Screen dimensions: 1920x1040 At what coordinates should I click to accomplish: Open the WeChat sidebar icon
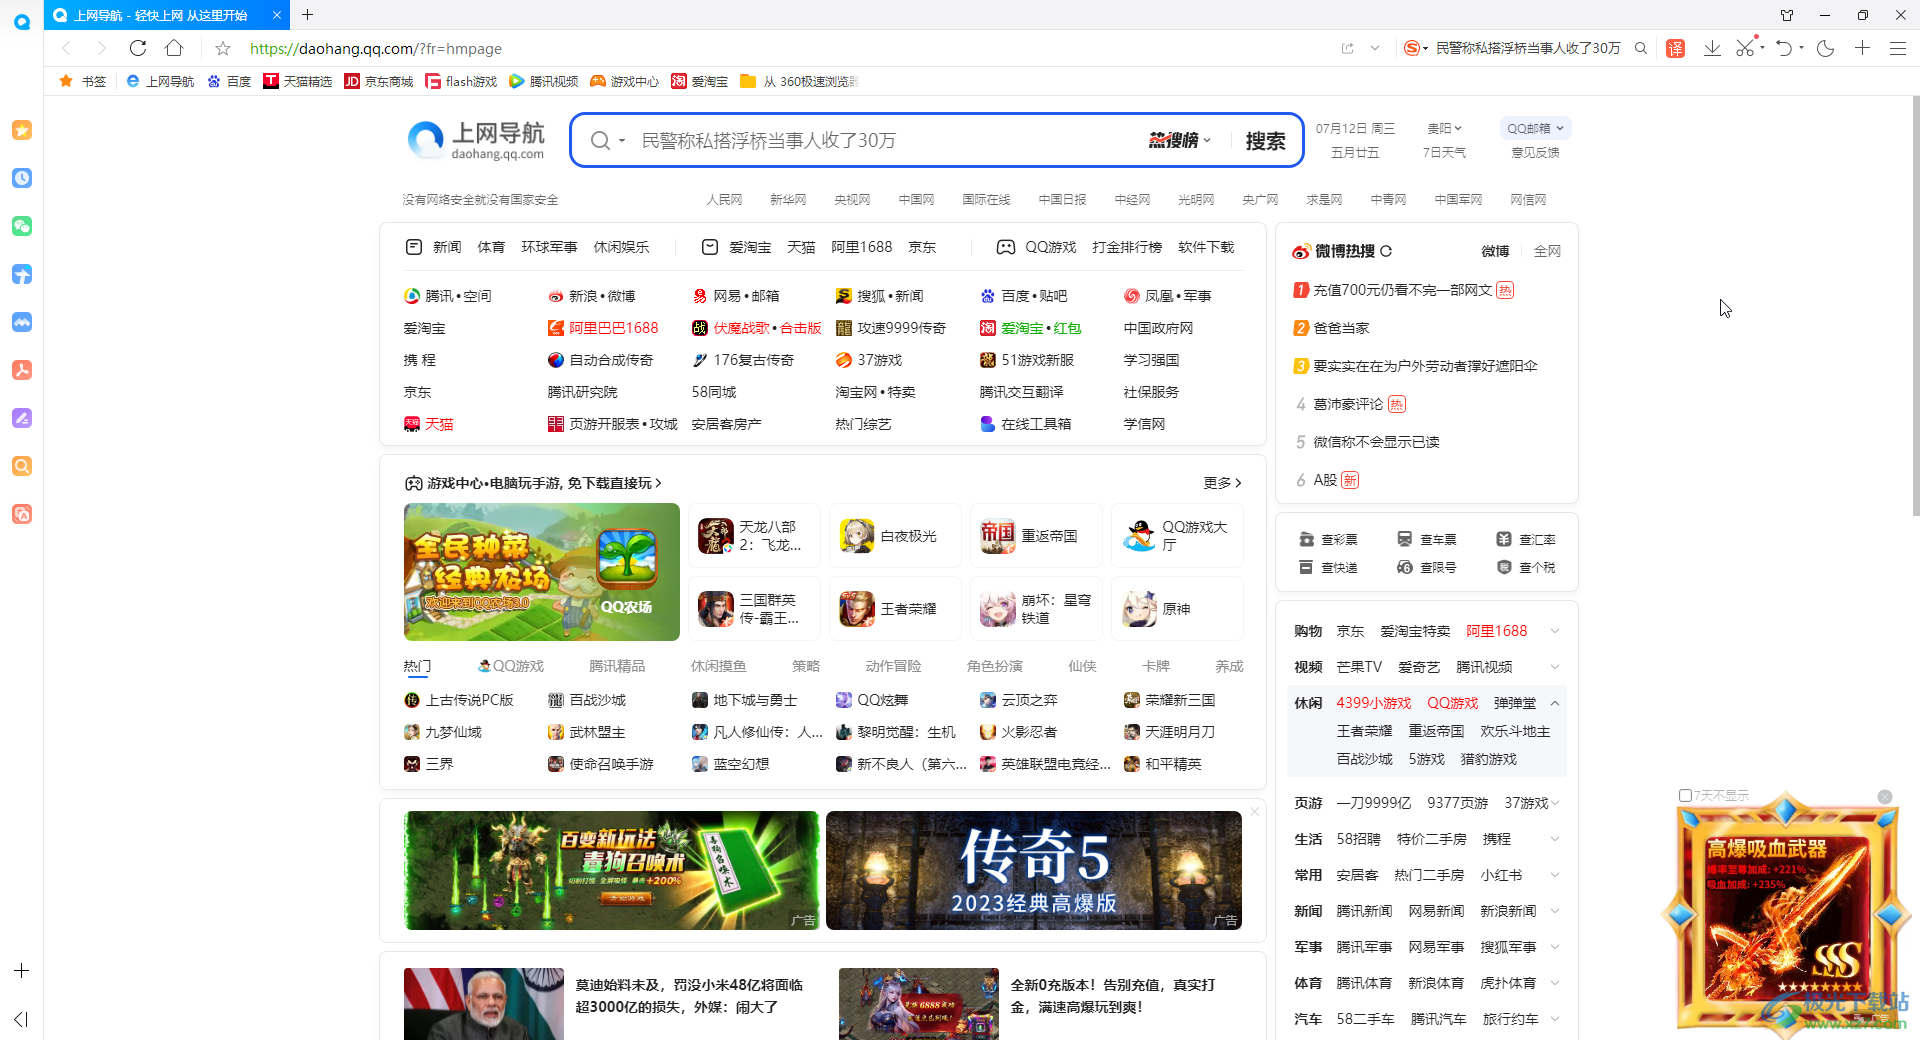click(x=22, y=226)
